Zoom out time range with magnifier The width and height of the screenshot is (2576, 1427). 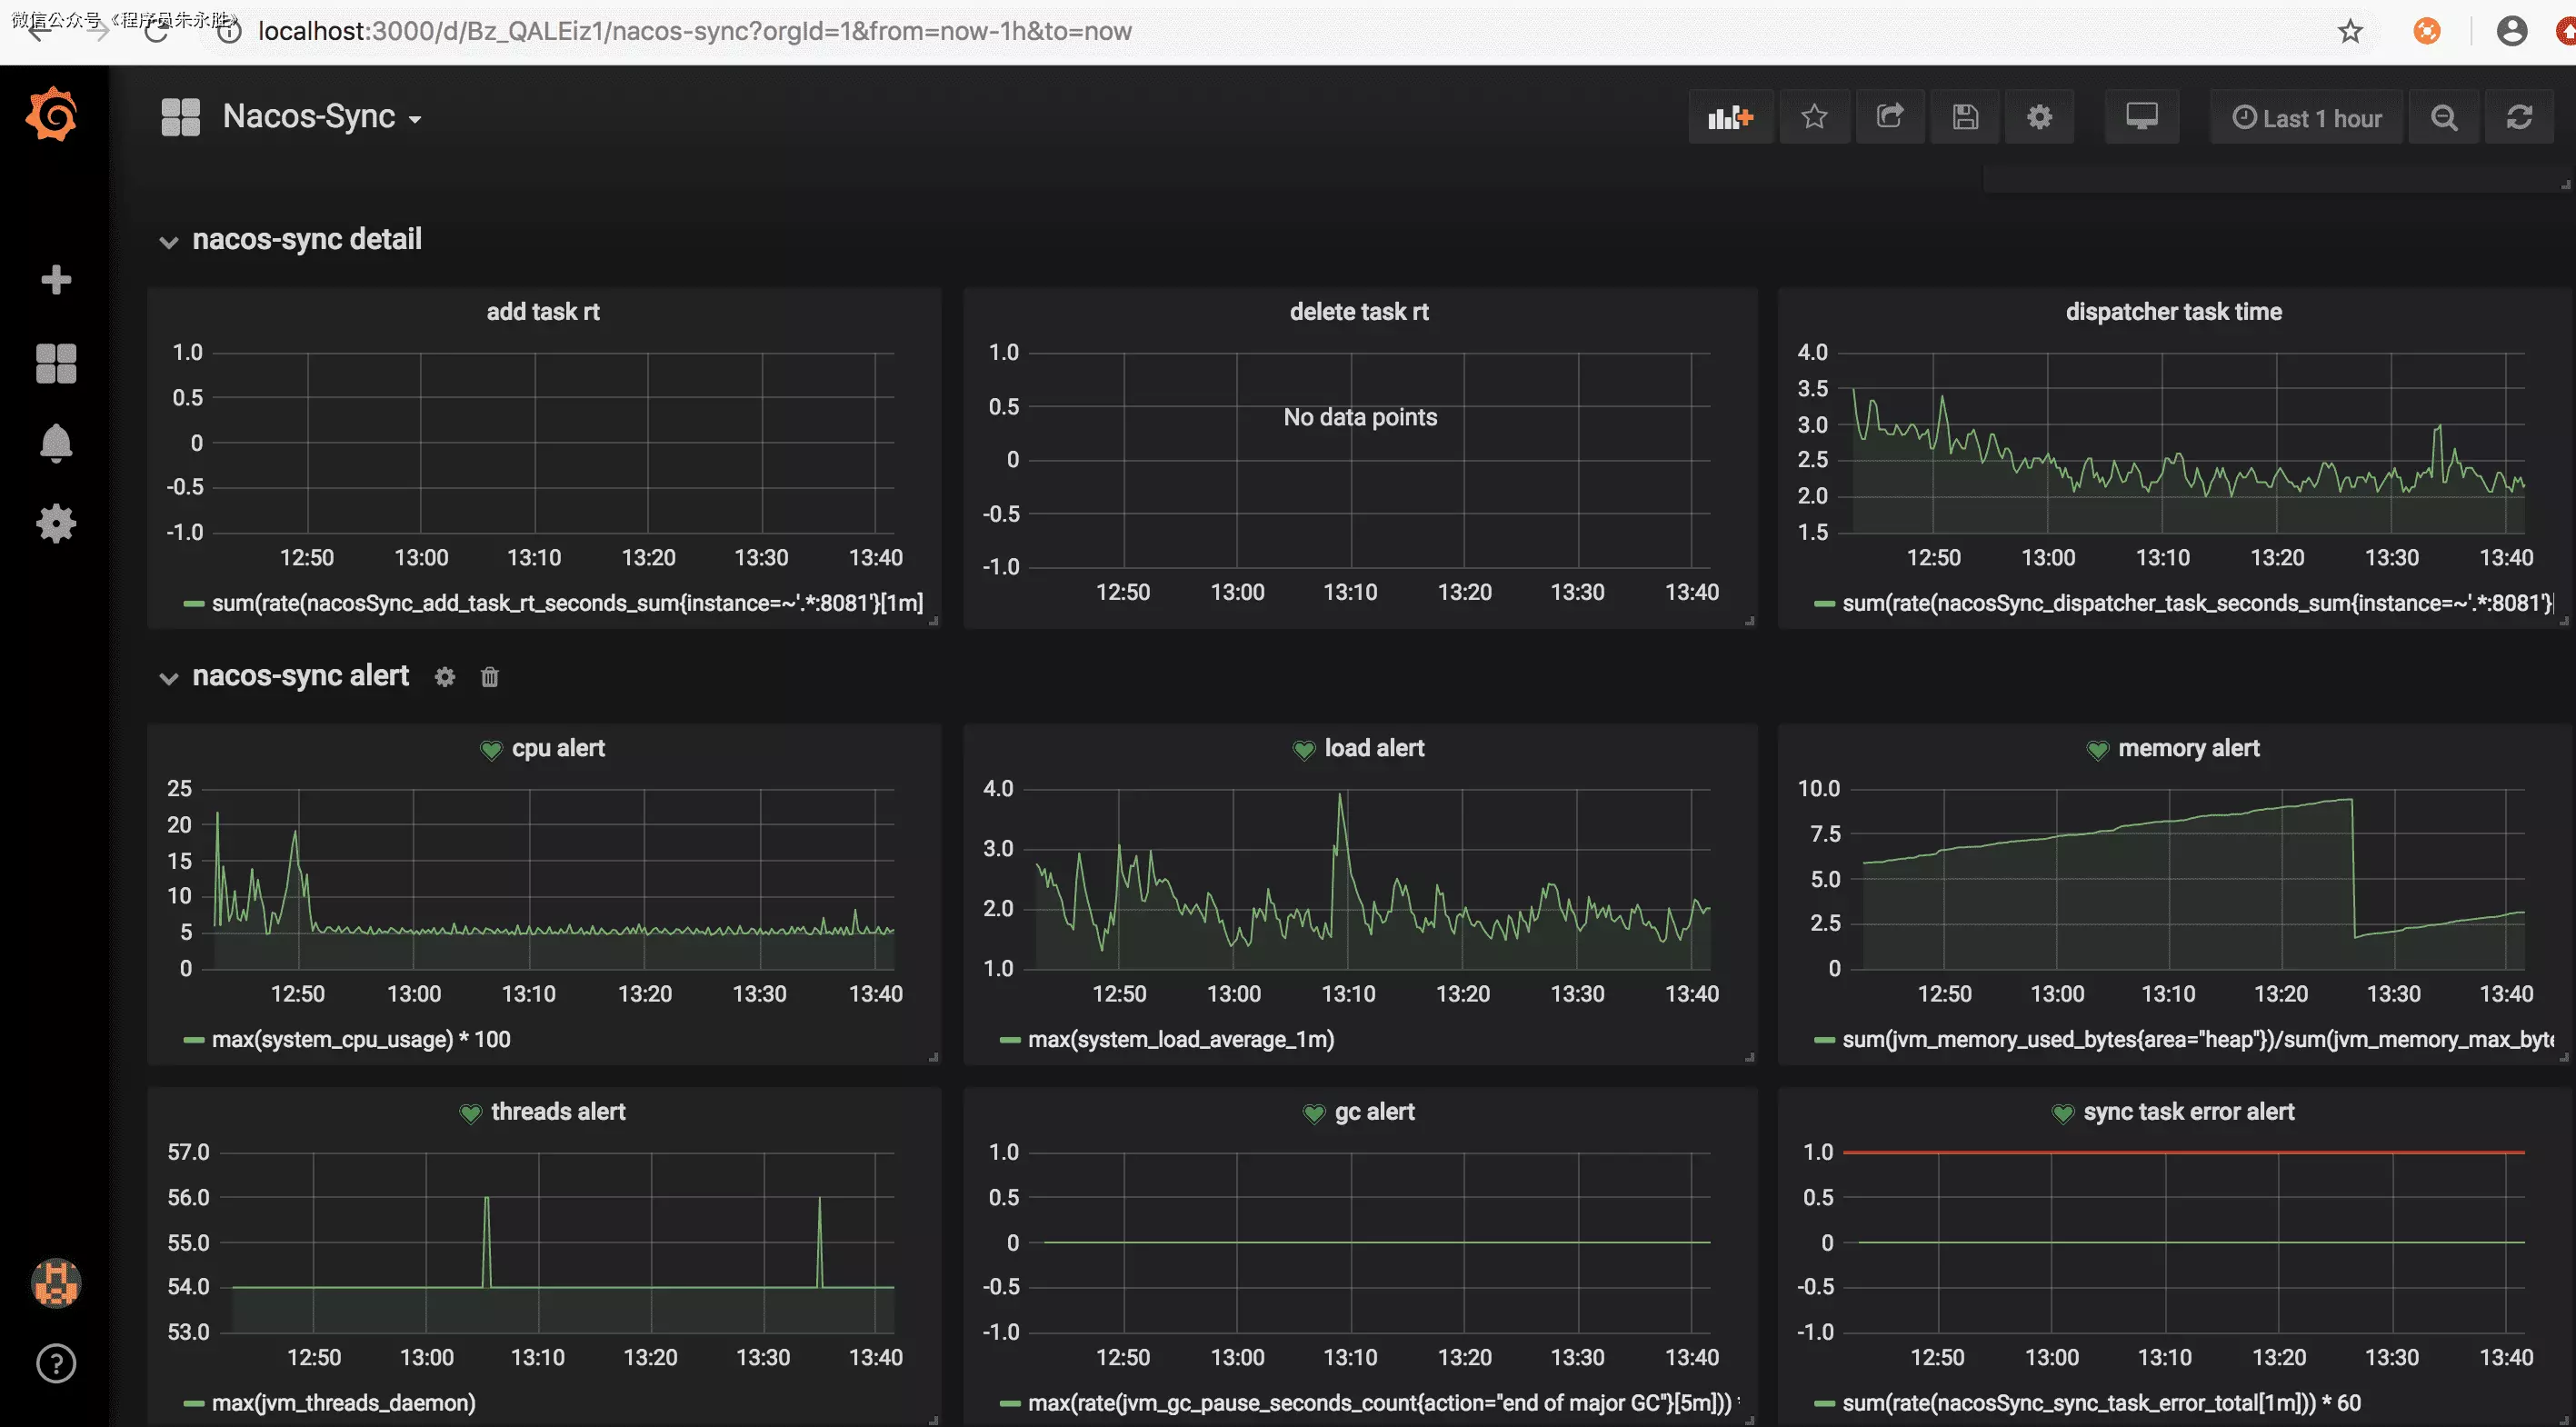2443,118
